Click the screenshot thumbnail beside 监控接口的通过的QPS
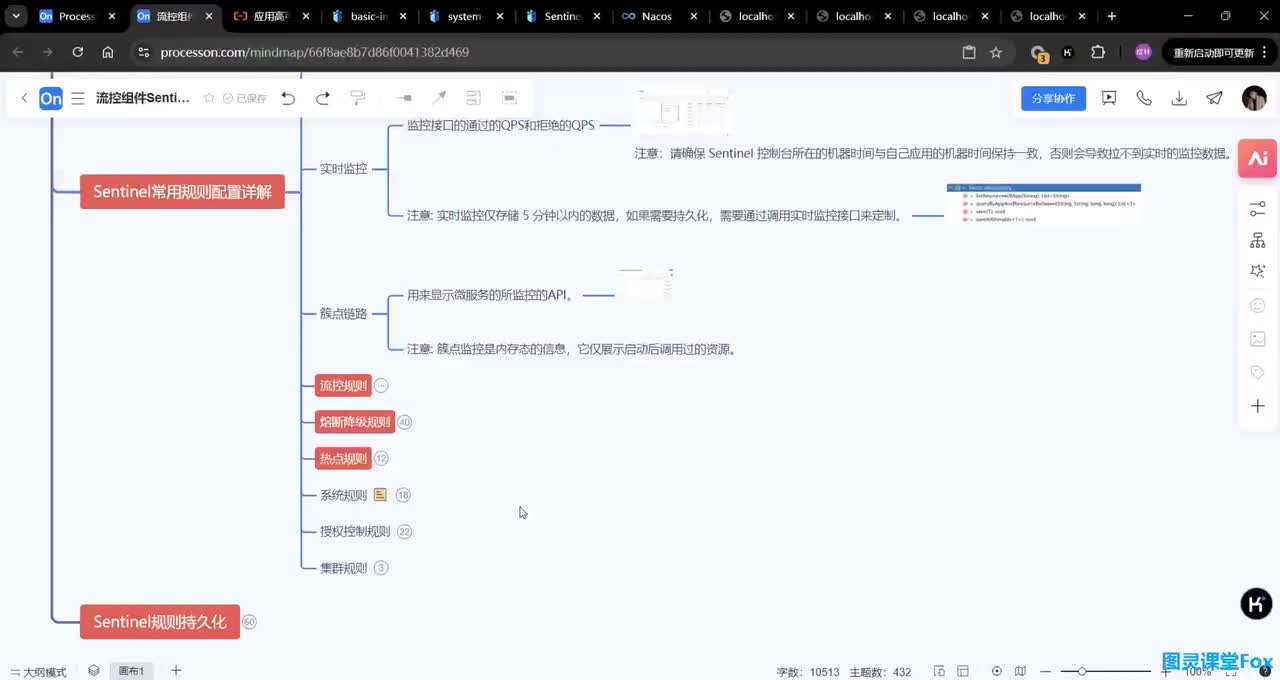This screenshot has width=1280, height=680. (684, 112)
